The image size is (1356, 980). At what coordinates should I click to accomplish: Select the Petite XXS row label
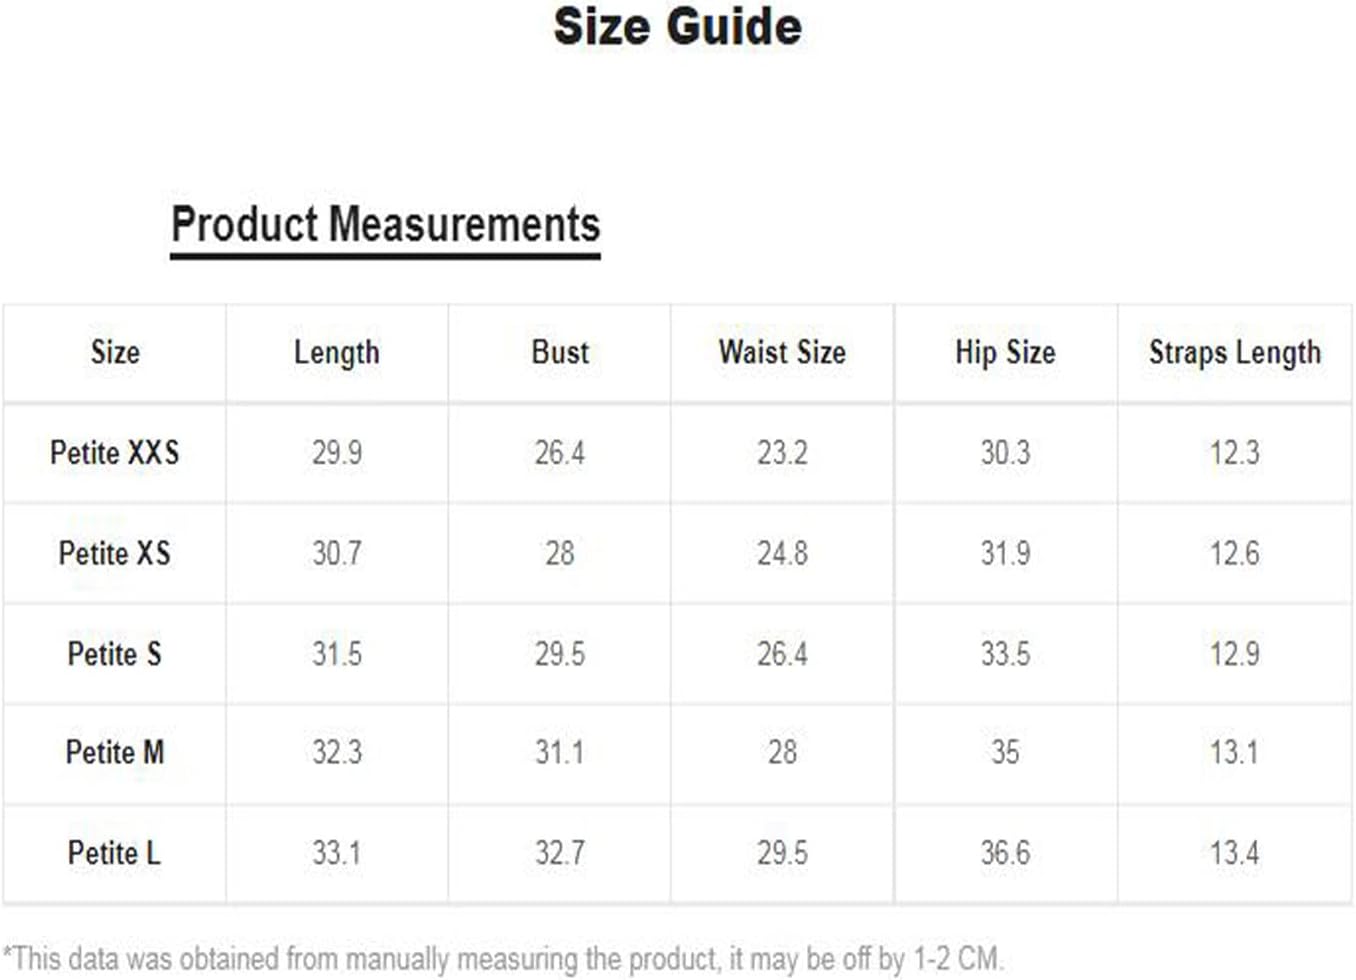pyautogui.click(x=115, y=453)
